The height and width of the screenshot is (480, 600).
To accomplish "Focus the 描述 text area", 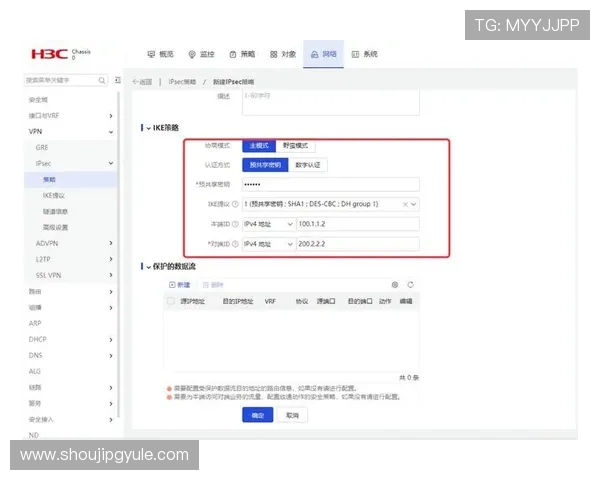I will (331, 102).
